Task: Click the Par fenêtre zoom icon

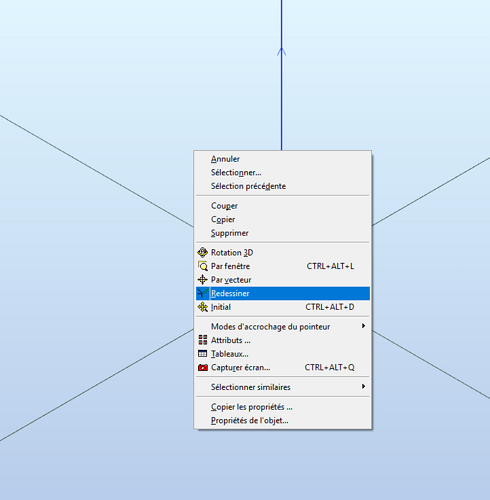Action: (x=202, y=266)
